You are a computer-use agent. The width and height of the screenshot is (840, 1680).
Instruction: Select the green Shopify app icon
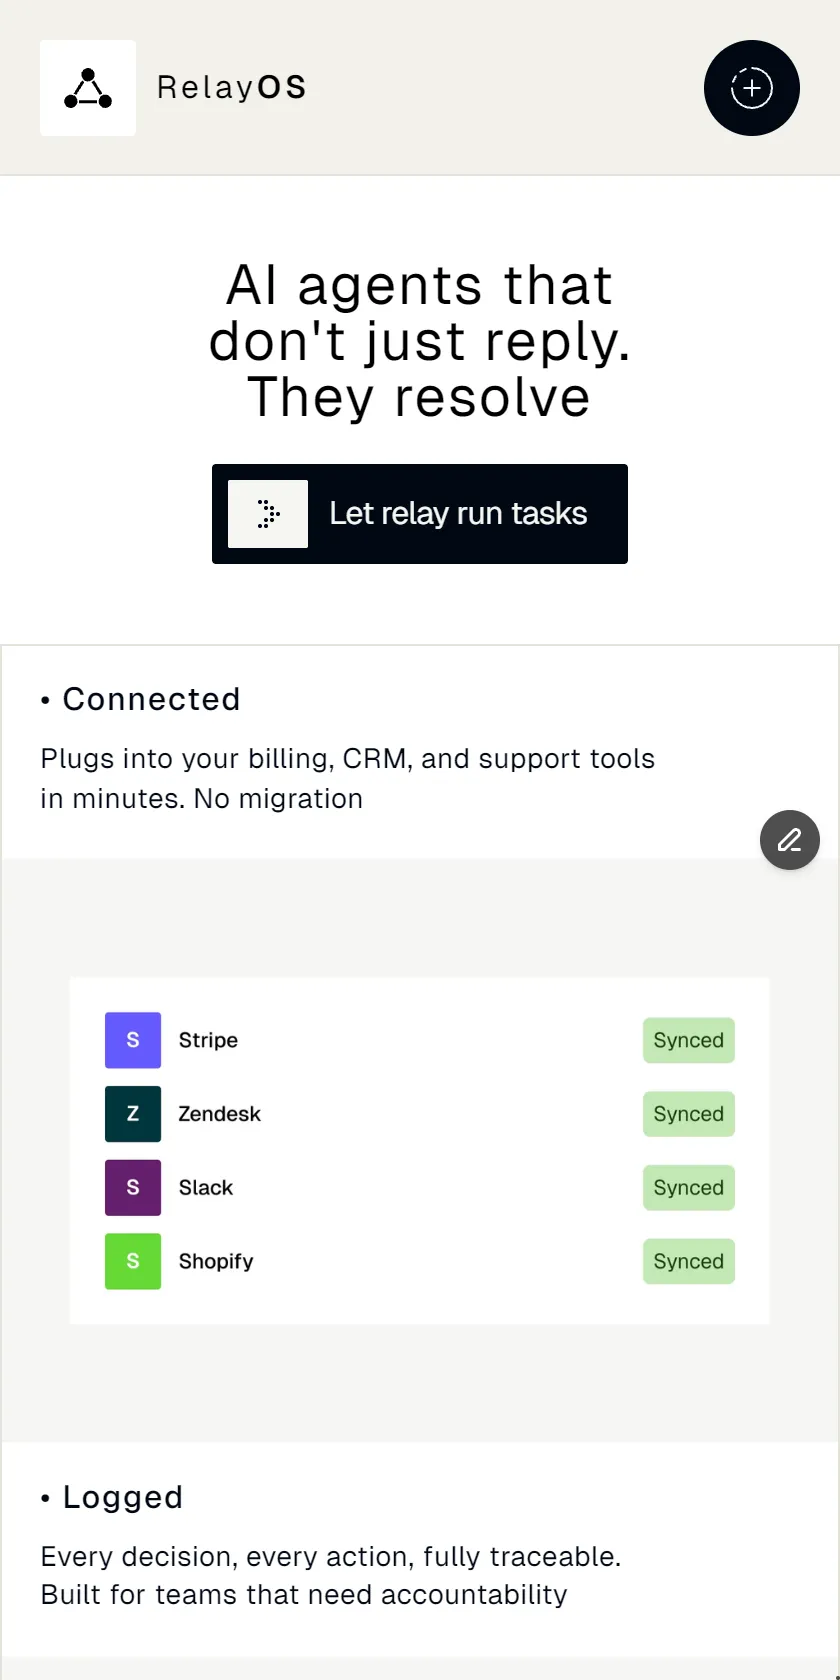(133, 1261)
